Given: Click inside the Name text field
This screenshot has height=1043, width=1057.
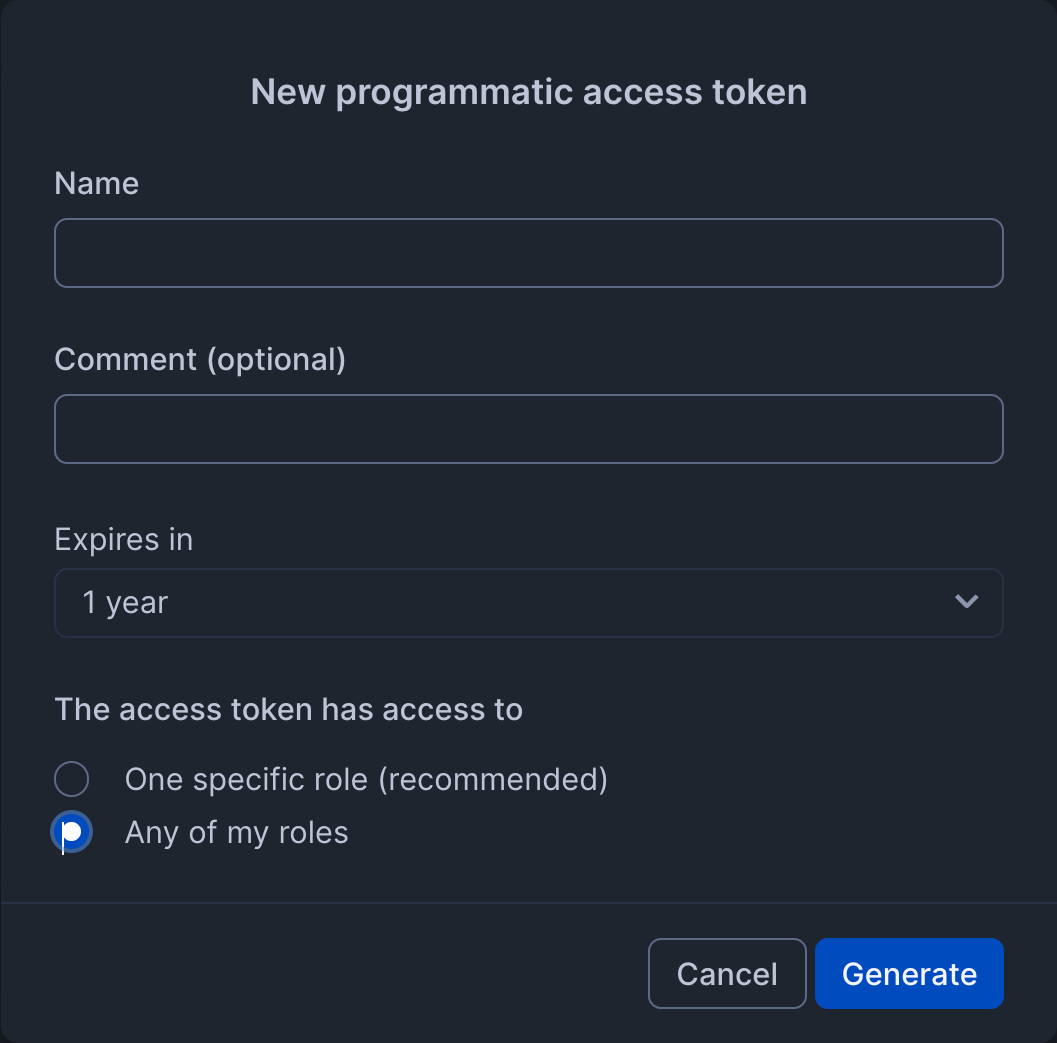Looking at the screenshot, I should [x=528, y=252].
